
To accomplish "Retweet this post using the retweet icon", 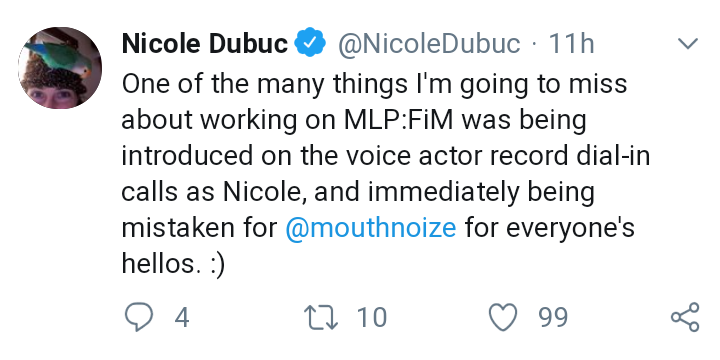I will [x=322, y=317].
